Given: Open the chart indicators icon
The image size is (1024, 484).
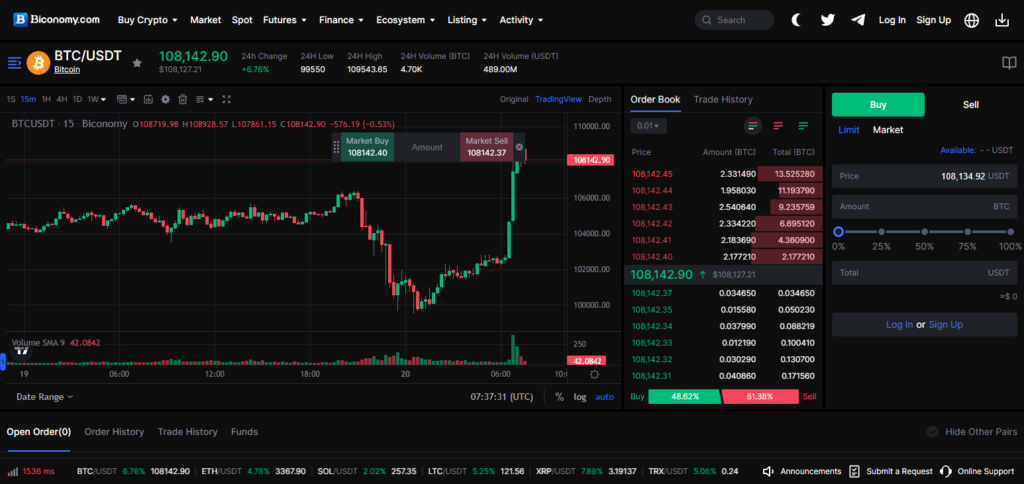Looking at the screenshot, I should (148, 99).
